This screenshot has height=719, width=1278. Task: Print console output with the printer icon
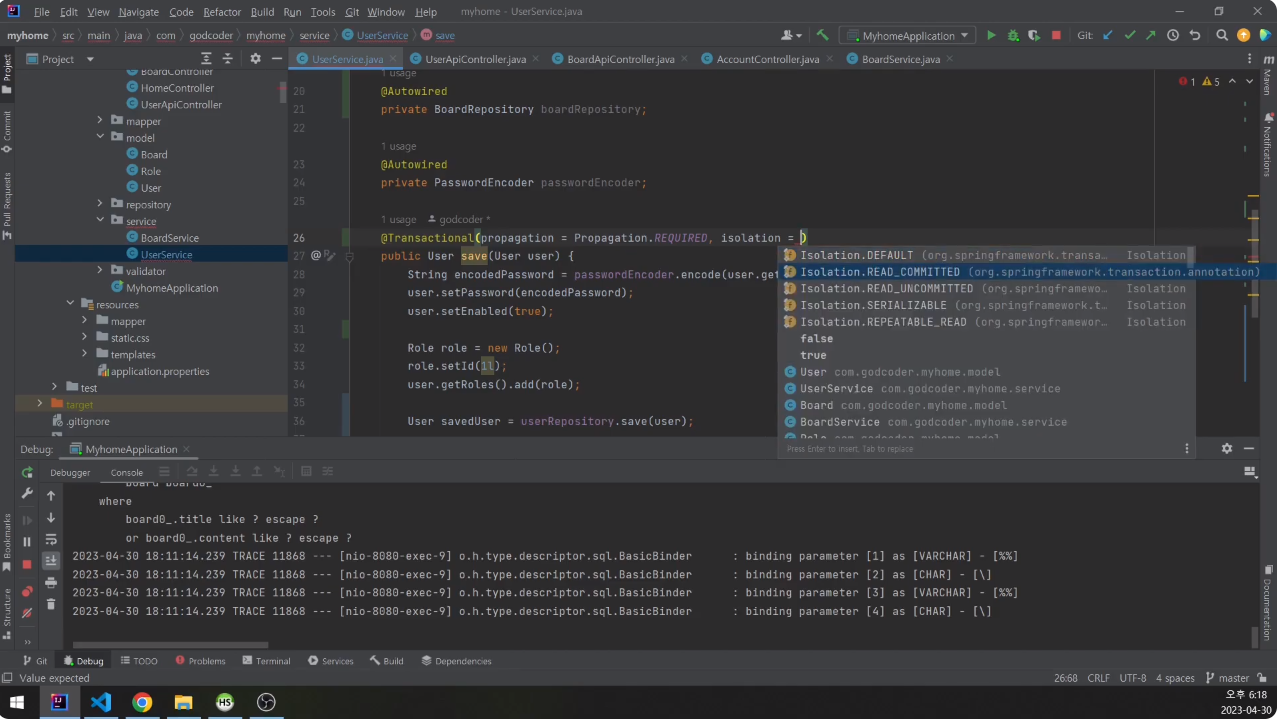tap(51, 581)
